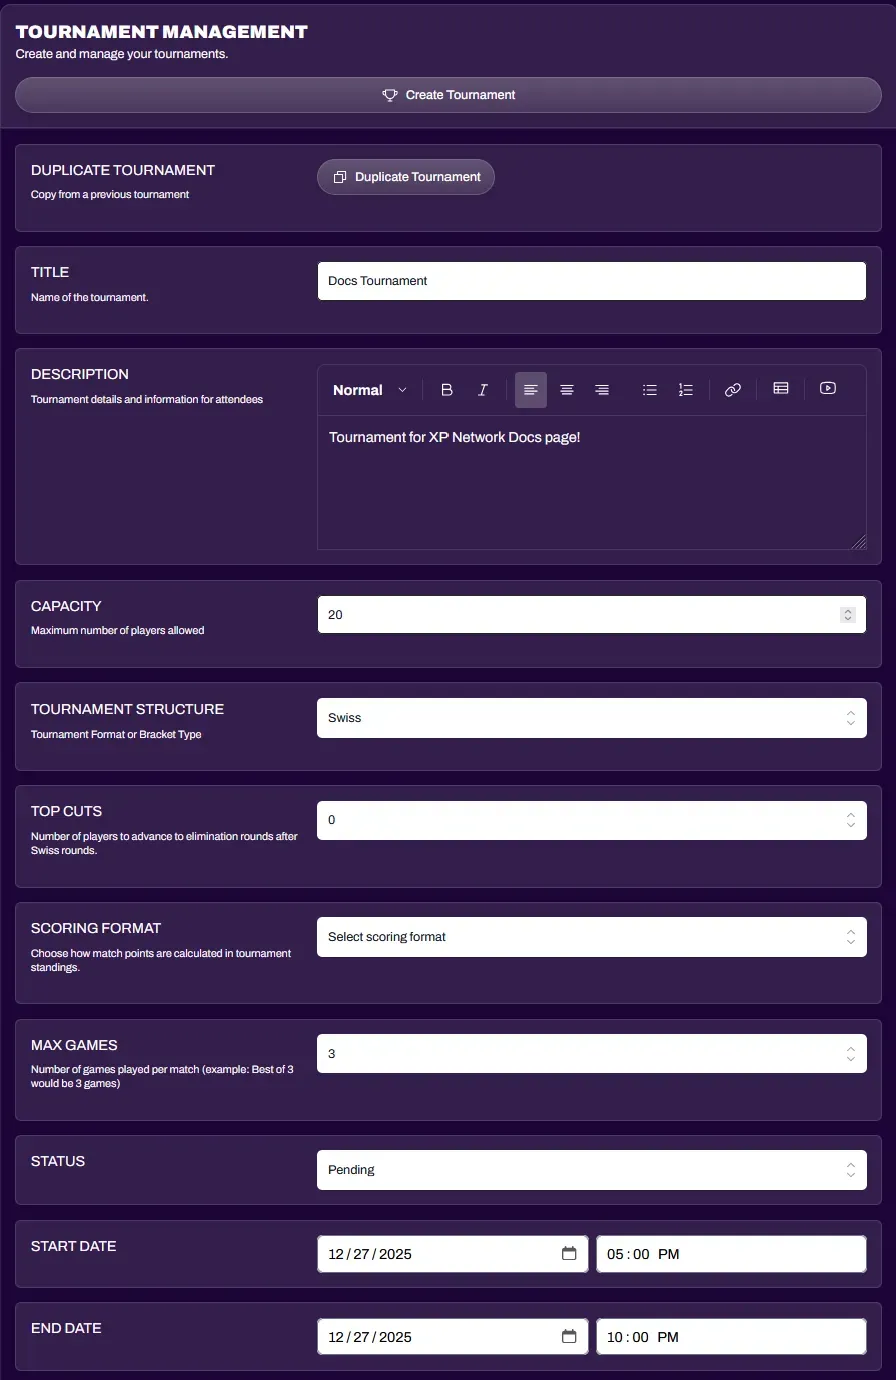Toggle italic text formatting
The width and height of the screenshot is (896, 1380).
click(482, 390)
